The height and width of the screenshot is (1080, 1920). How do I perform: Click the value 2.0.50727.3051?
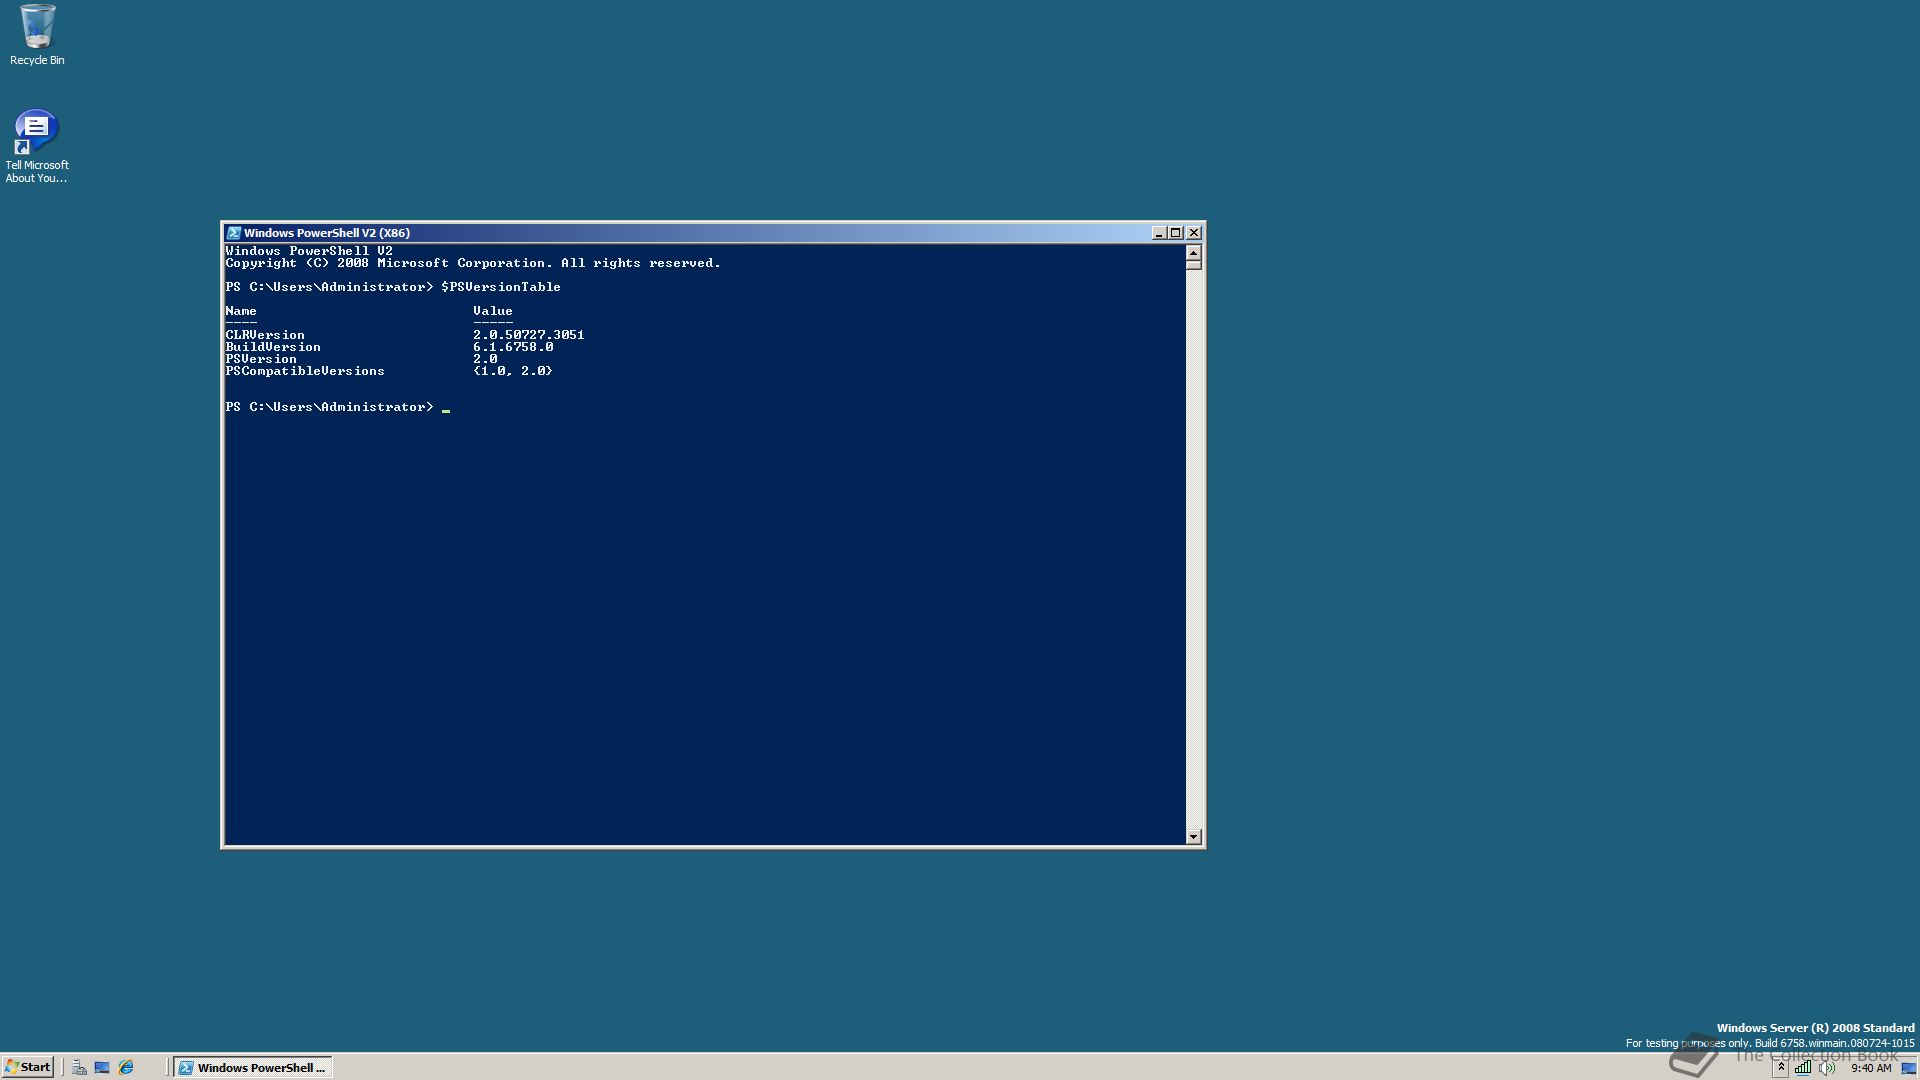529,335
